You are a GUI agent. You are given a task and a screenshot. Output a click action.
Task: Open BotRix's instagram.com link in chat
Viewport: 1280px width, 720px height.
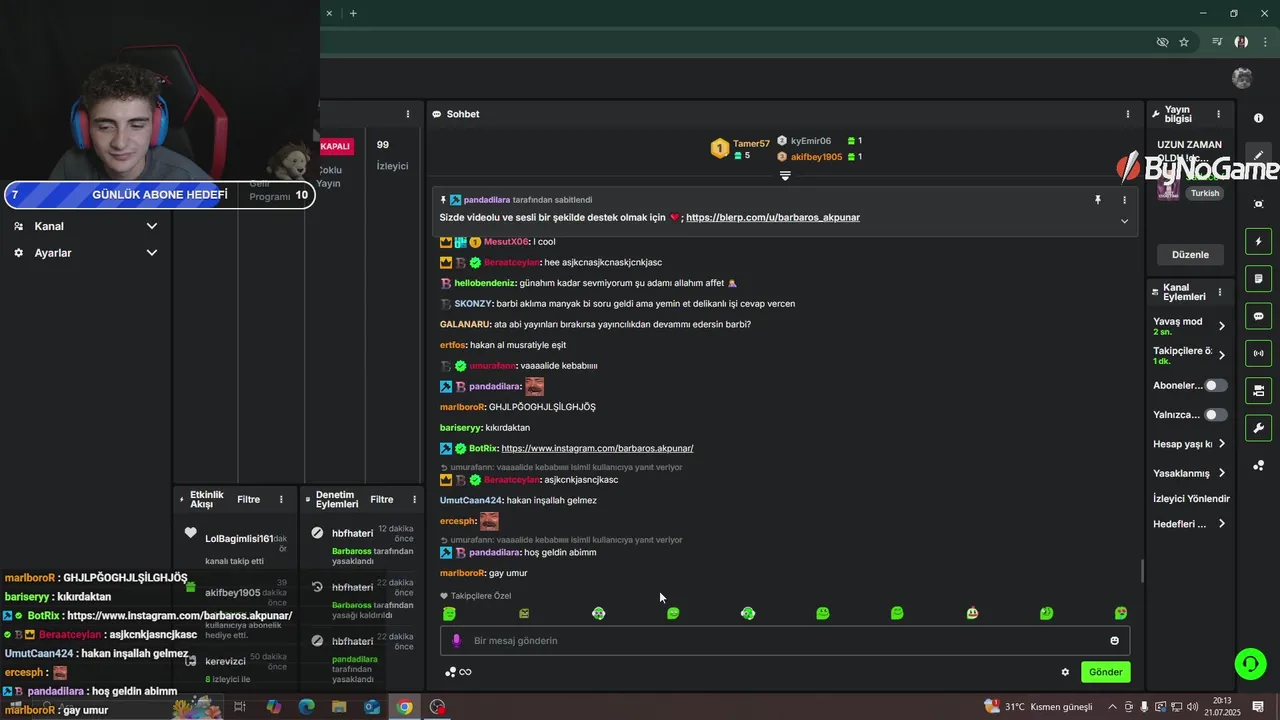coord(597,448)
